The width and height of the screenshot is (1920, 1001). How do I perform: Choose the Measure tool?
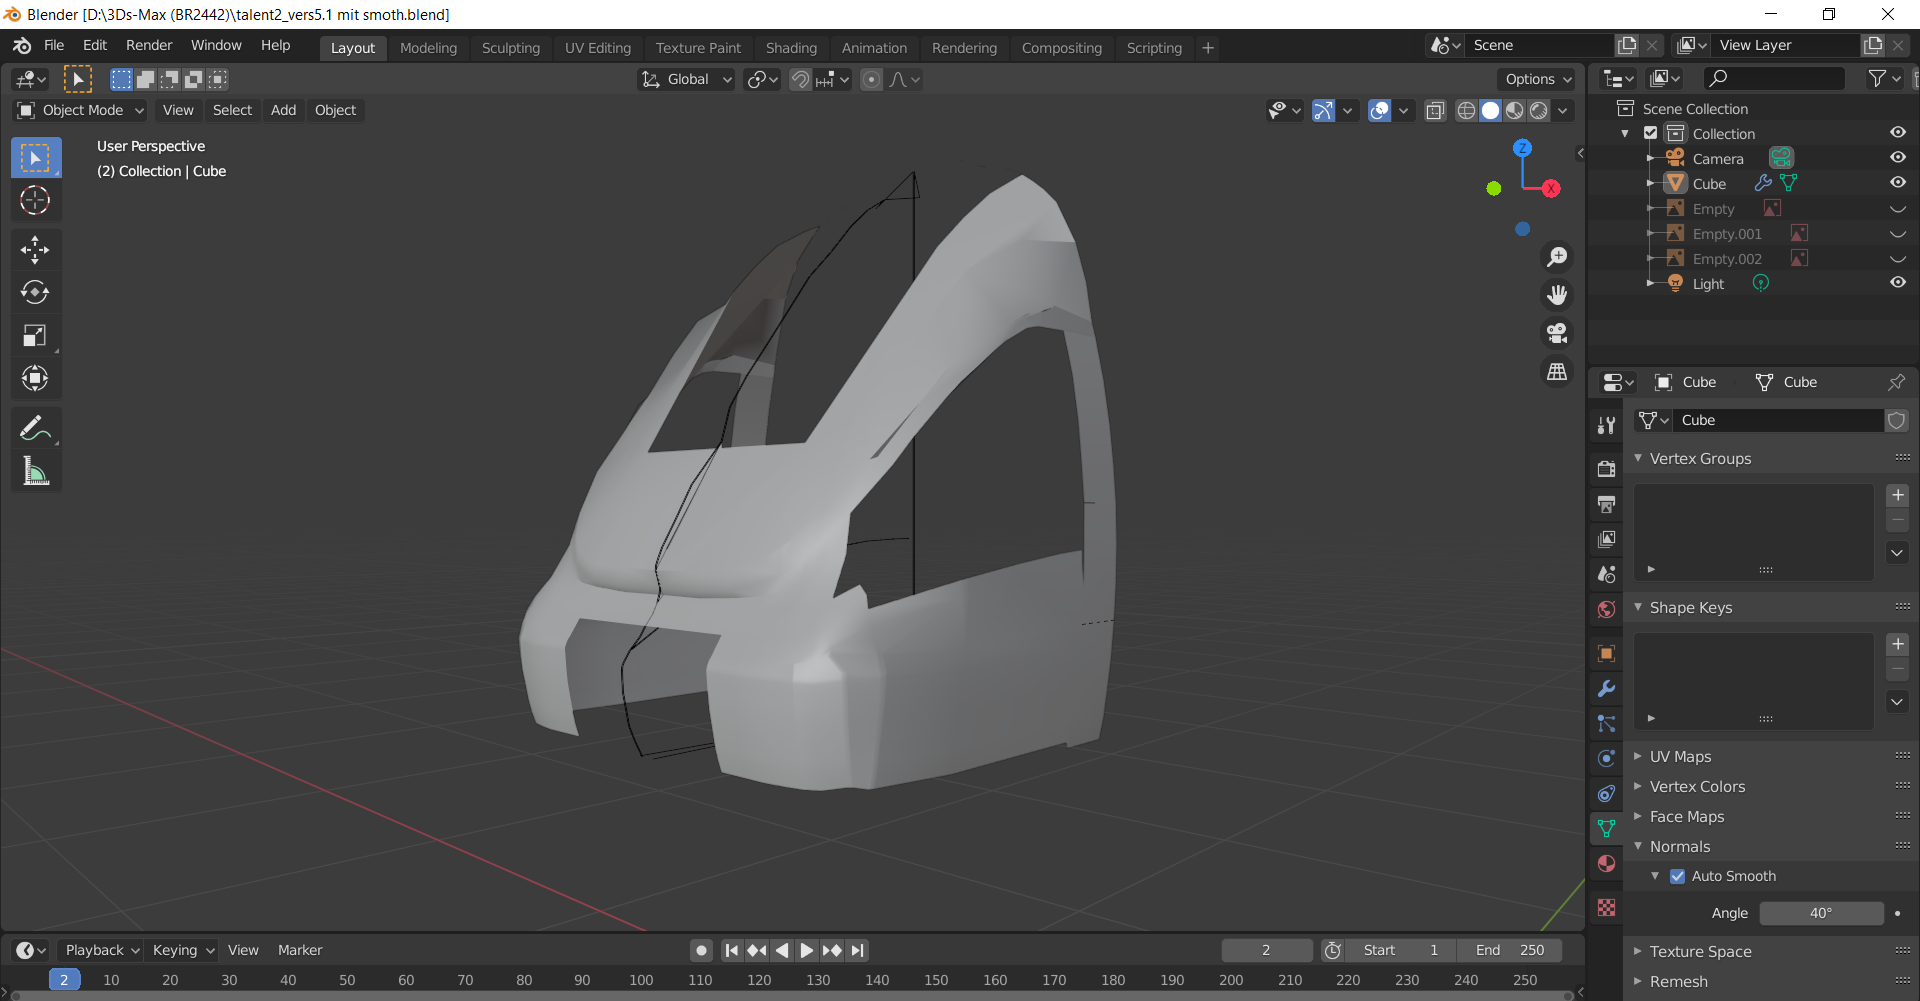coord(35,471)
